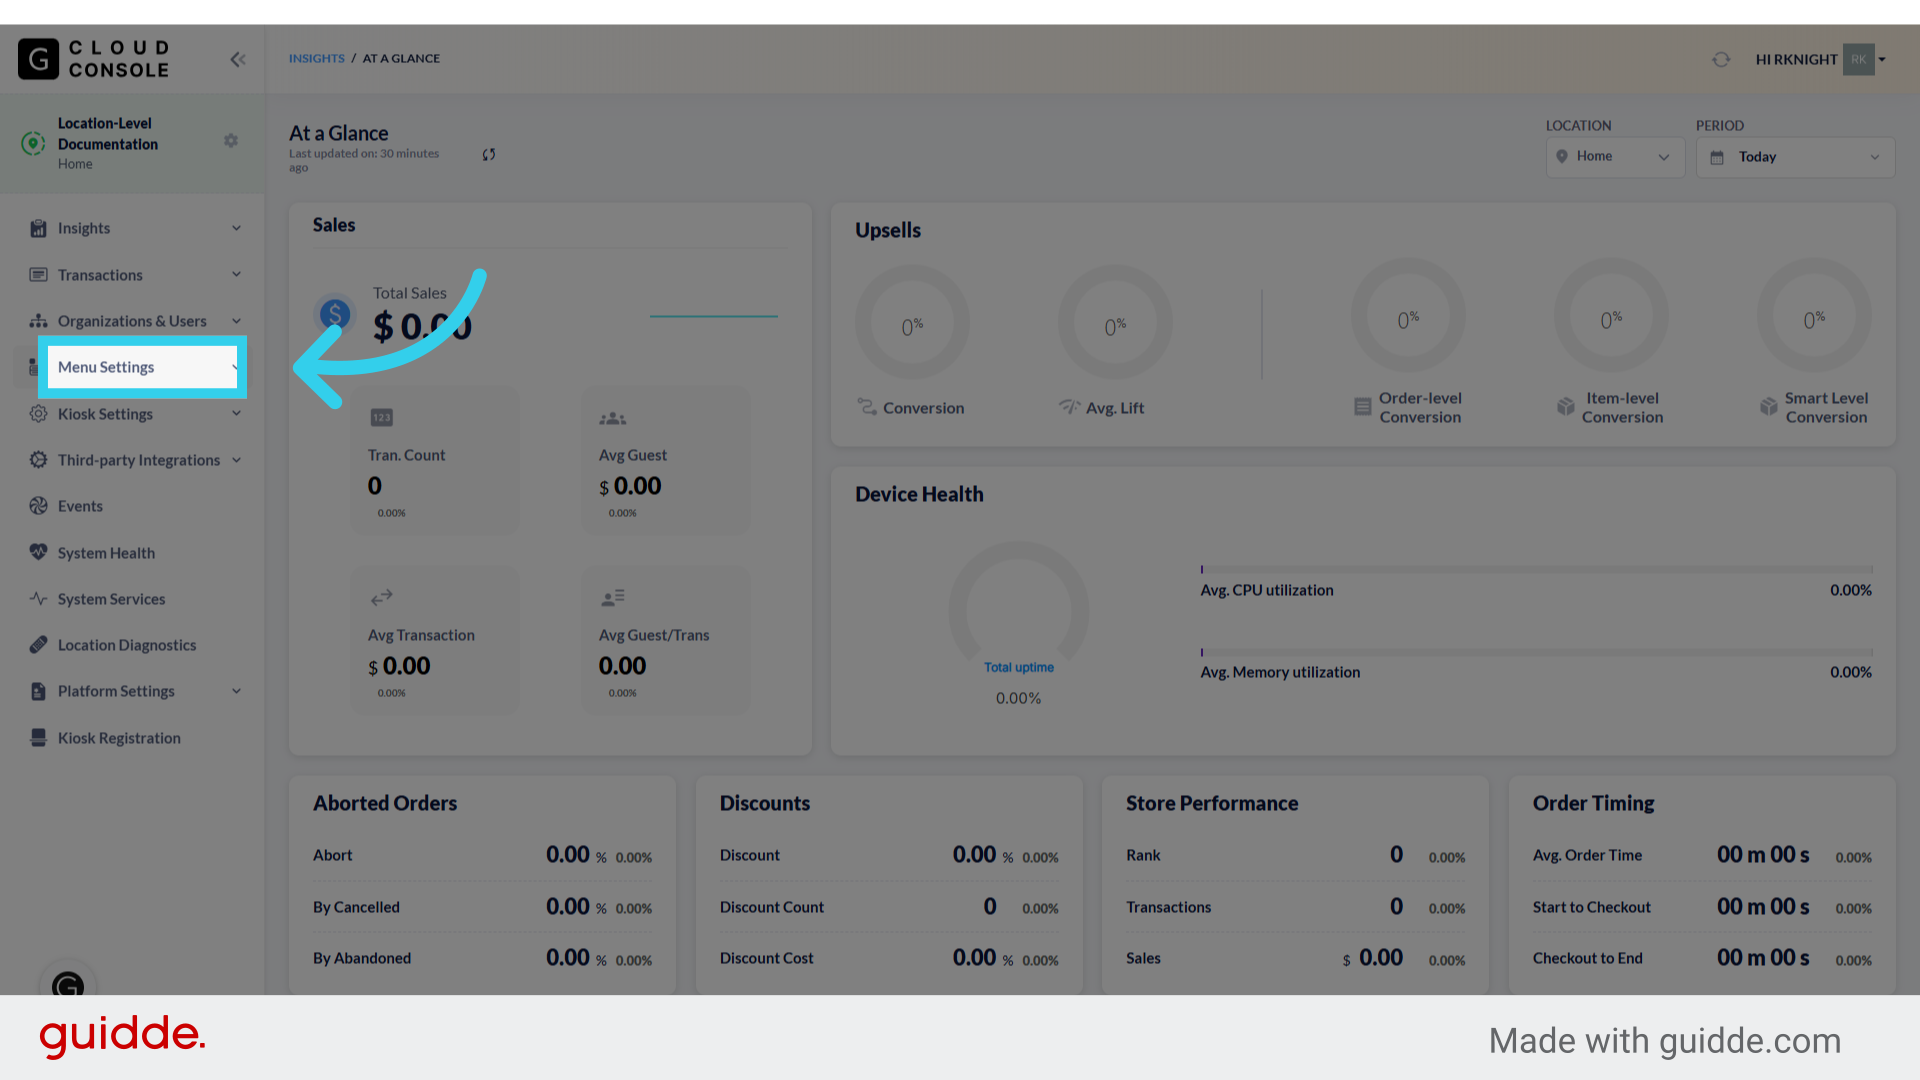Open Events in the sidebar
This screenshot has height=1080, width=1920.
80,506
